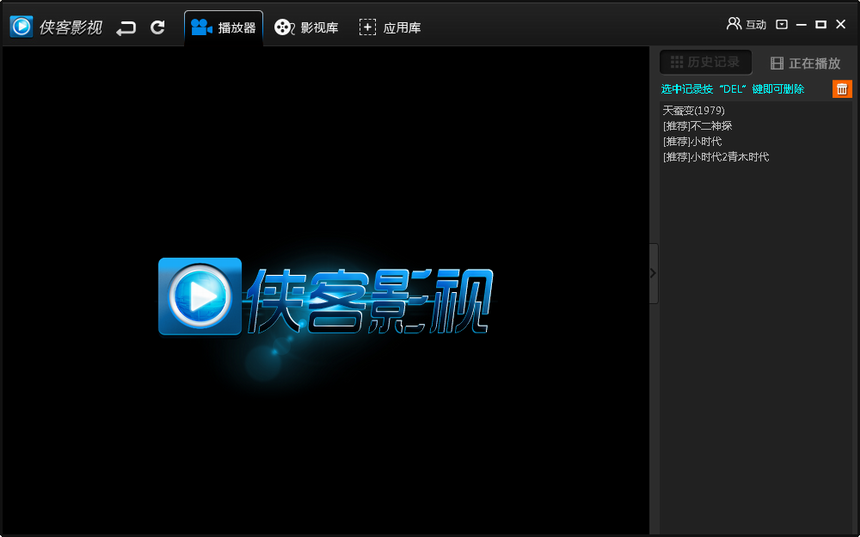Switch to the 正在播放 panel tab
Image resolution: width=860 pixels, height=537 pixels.
click(x=805, y=63)
